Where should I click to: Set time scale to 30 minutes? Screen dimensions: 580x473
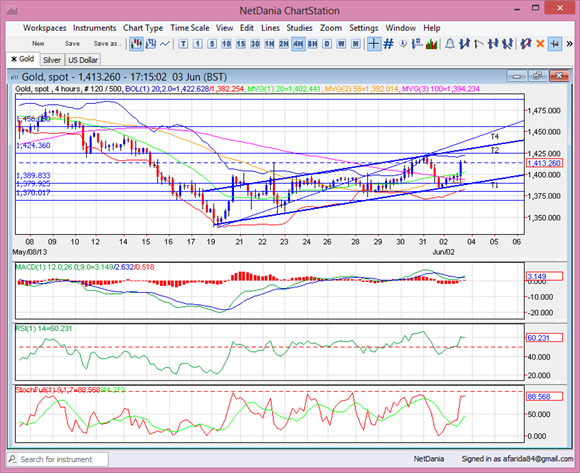[x=255, y=44]
